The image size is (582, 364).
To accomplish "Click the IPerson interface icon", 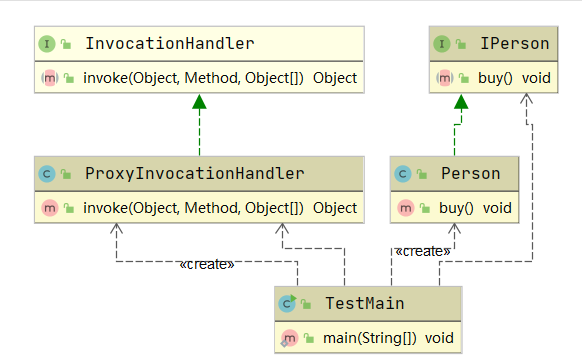I will pyautogui.click(x=442, y=44).
